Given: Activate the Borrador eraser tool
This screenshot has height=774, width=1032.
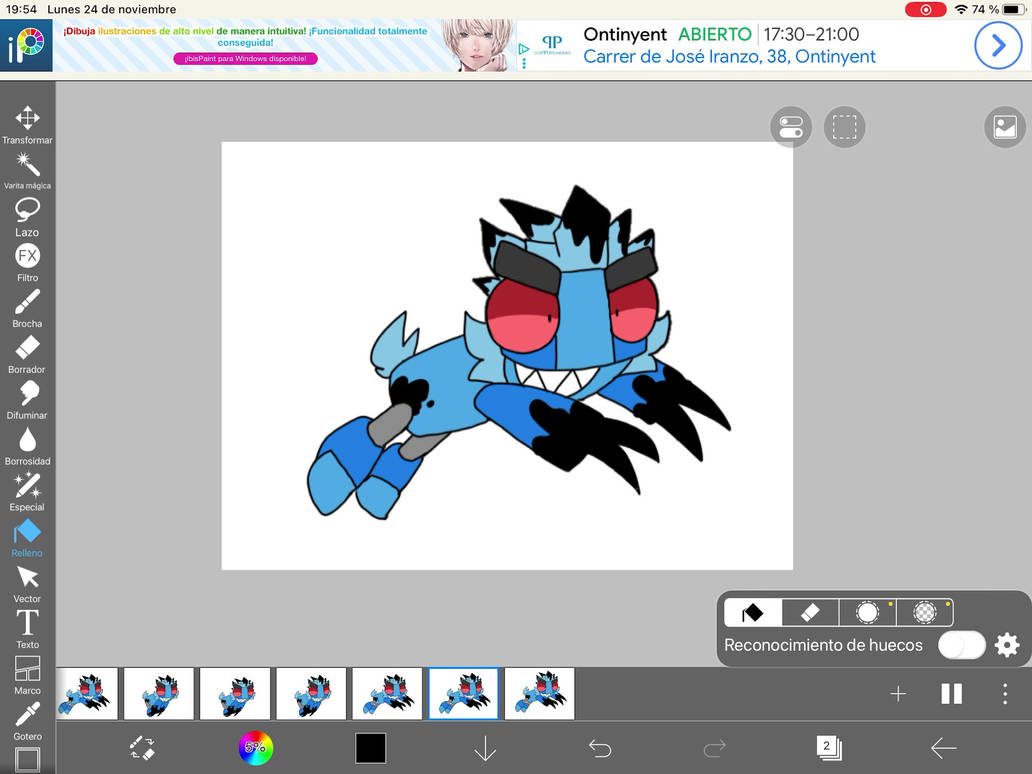Looking at the screenshot, I should tap(27, 354).
